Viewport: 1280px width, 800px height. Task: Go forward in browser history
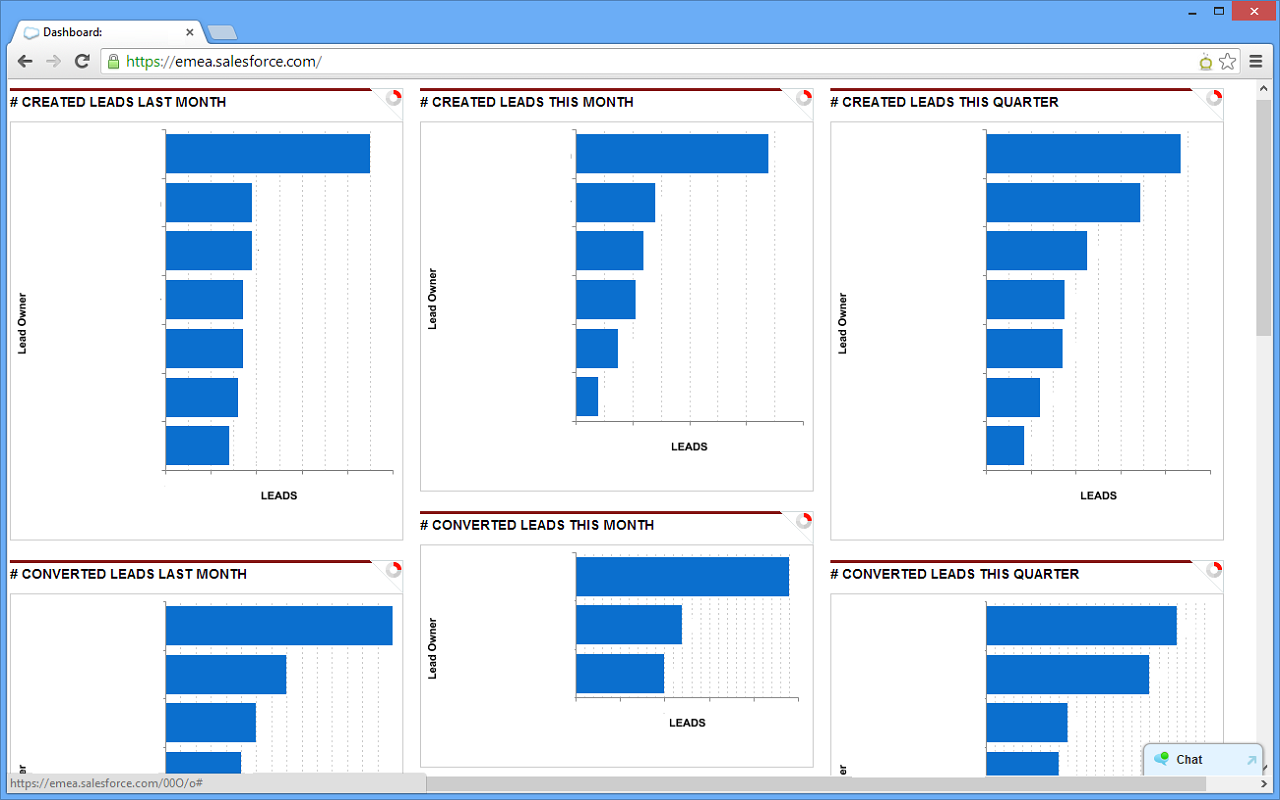point(54,61)
